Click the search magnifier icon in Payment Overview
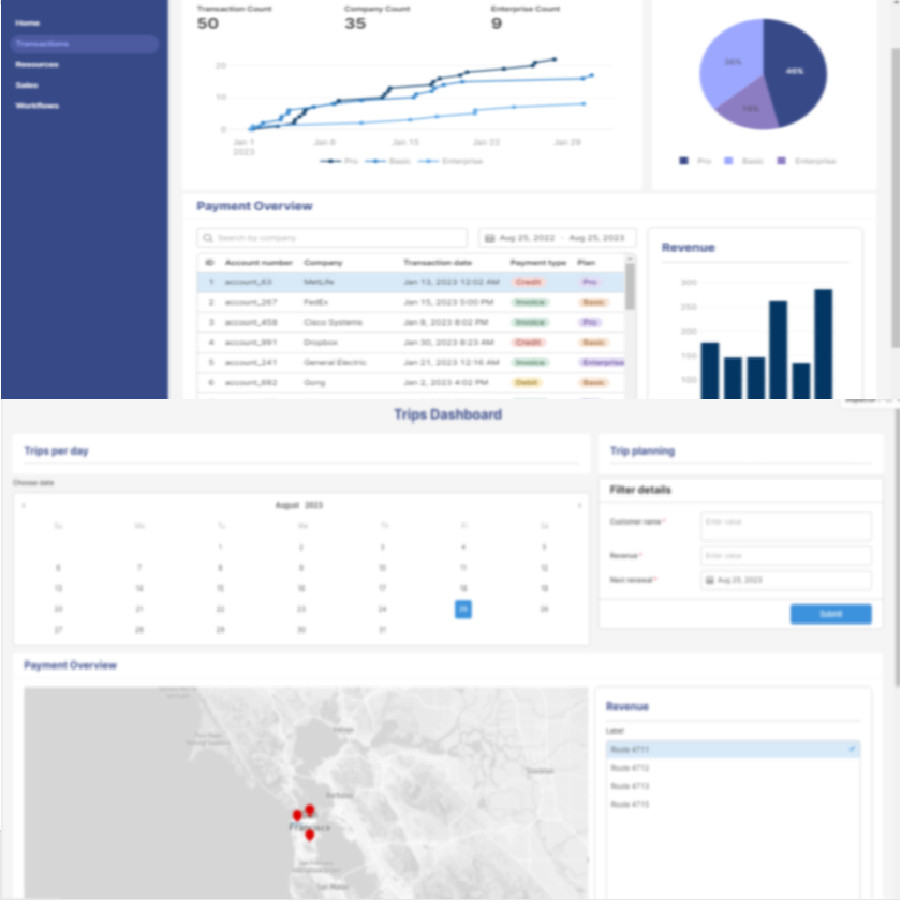Screen dimensions: 900x900 207,237
